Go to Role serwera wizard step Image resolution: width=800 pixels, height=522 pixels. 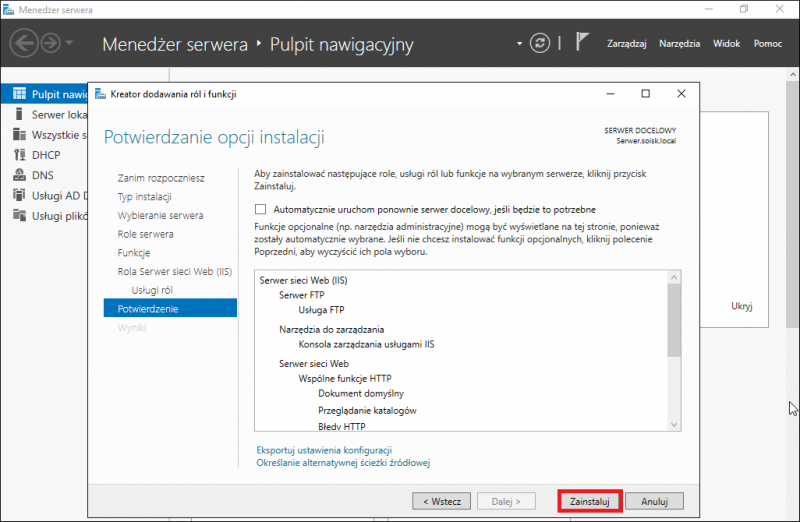(145, 234)
